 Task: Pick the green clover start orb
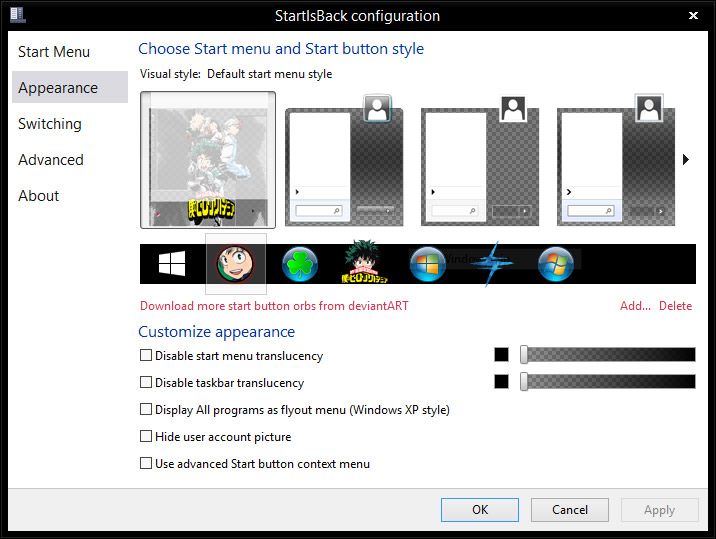[300, 264]
